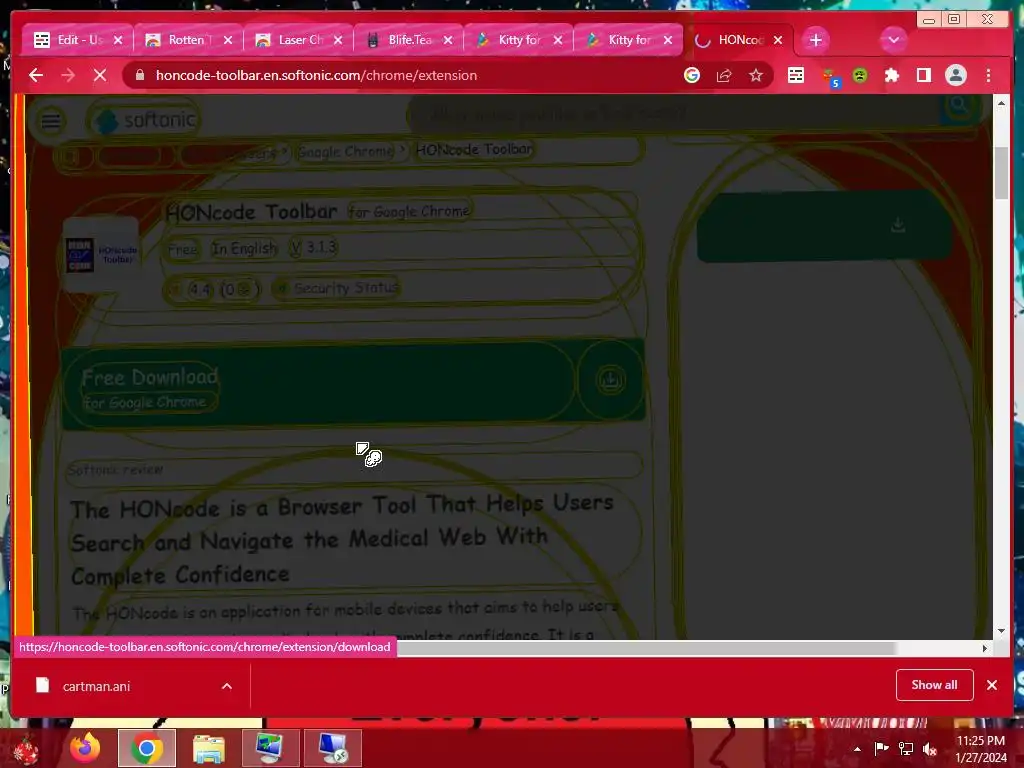Viewport: 1024px width, 768px height.
Task: Open File Explorer from the taskbar
Action: coord(208,748)
